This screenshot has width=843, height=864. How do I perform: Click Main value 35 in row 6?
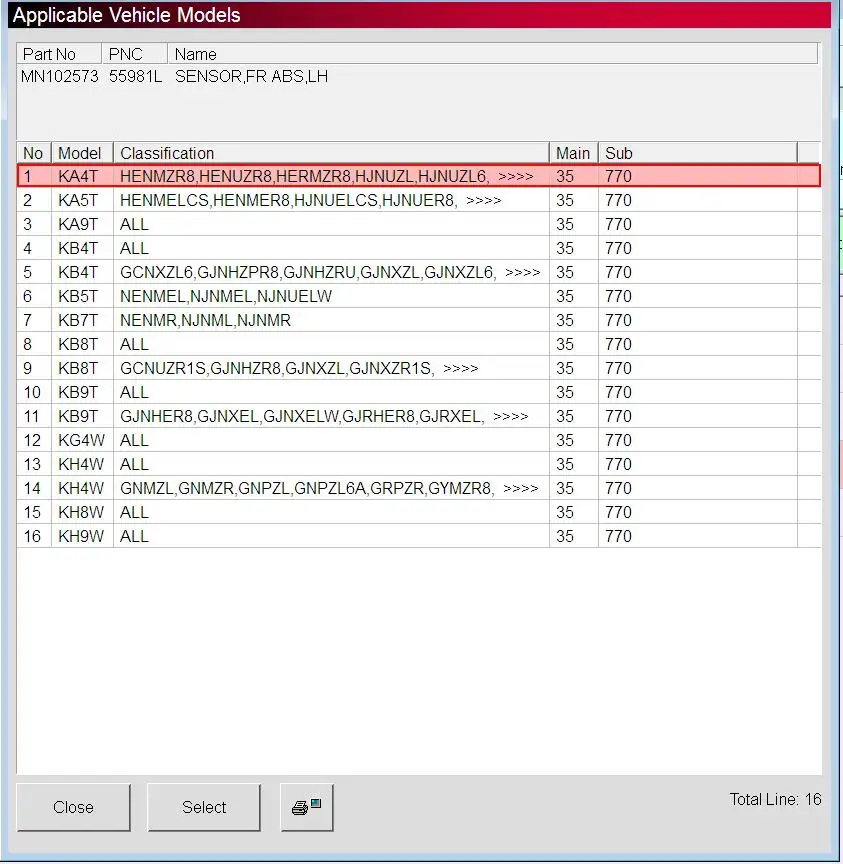[x=565, y=296]
